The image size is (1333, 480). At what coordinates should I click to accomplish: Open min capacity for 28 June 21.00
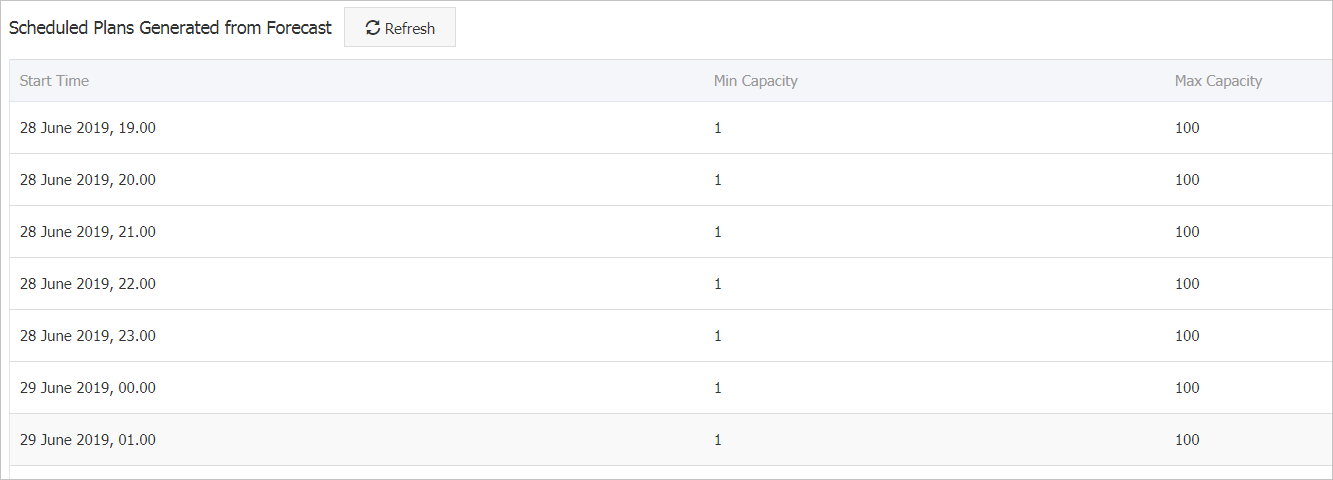(717, 232)
